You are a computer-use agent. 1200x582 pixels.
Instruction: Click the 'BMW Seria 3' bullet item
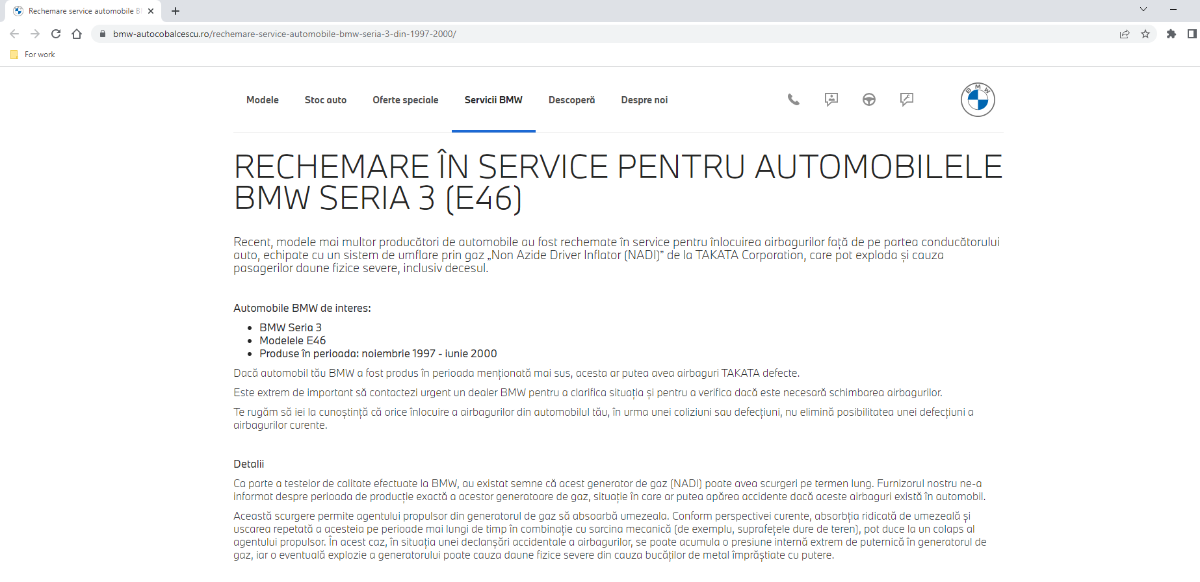tap(290, 327)
